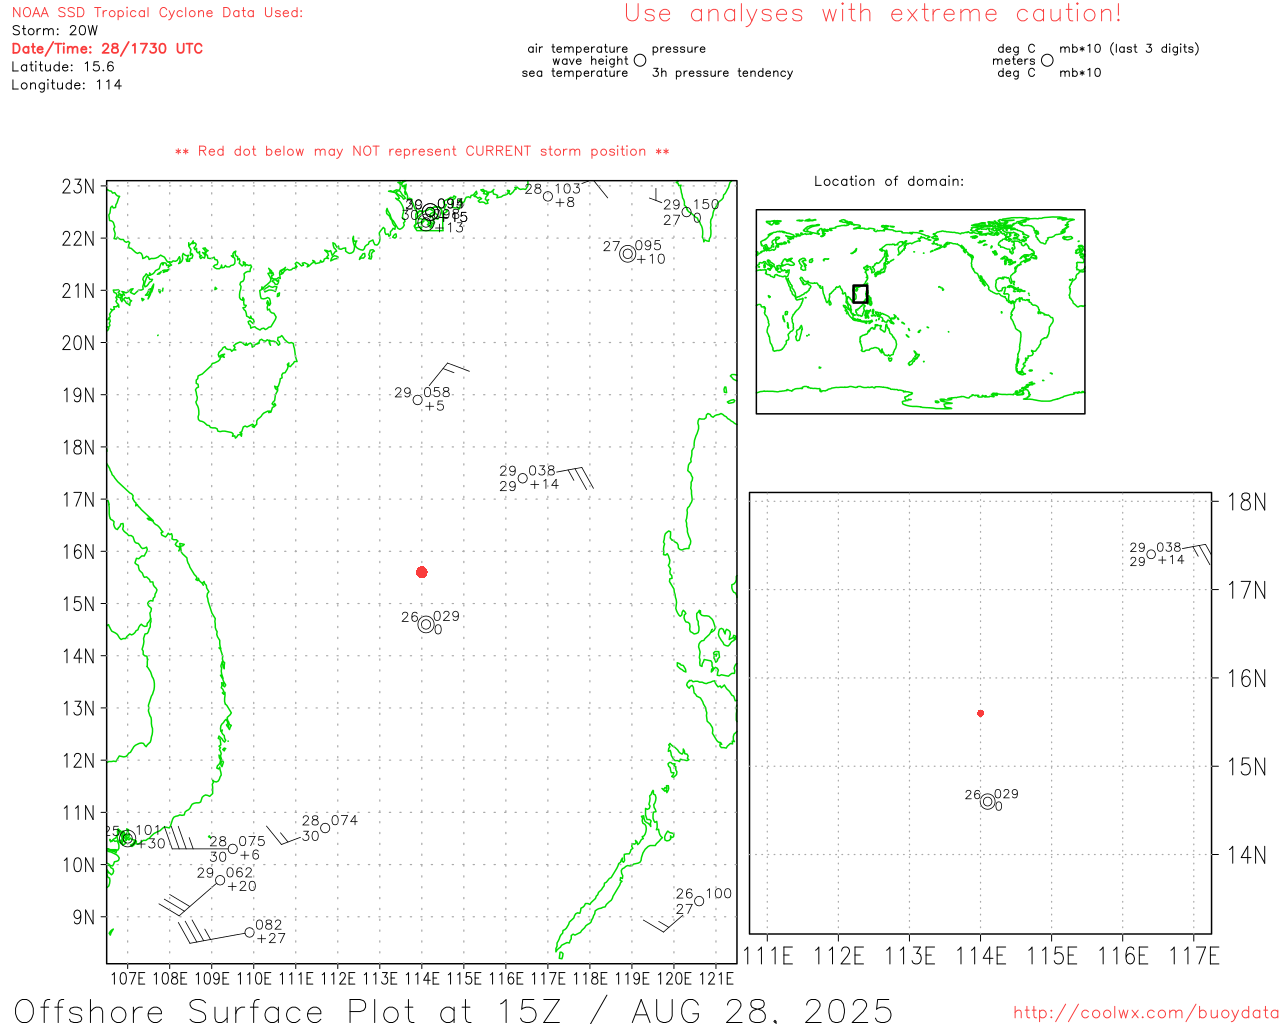Click the station circle reading 28 075 +6
This screenshot has width=1280, height=1024.
[x=233, y=849]
